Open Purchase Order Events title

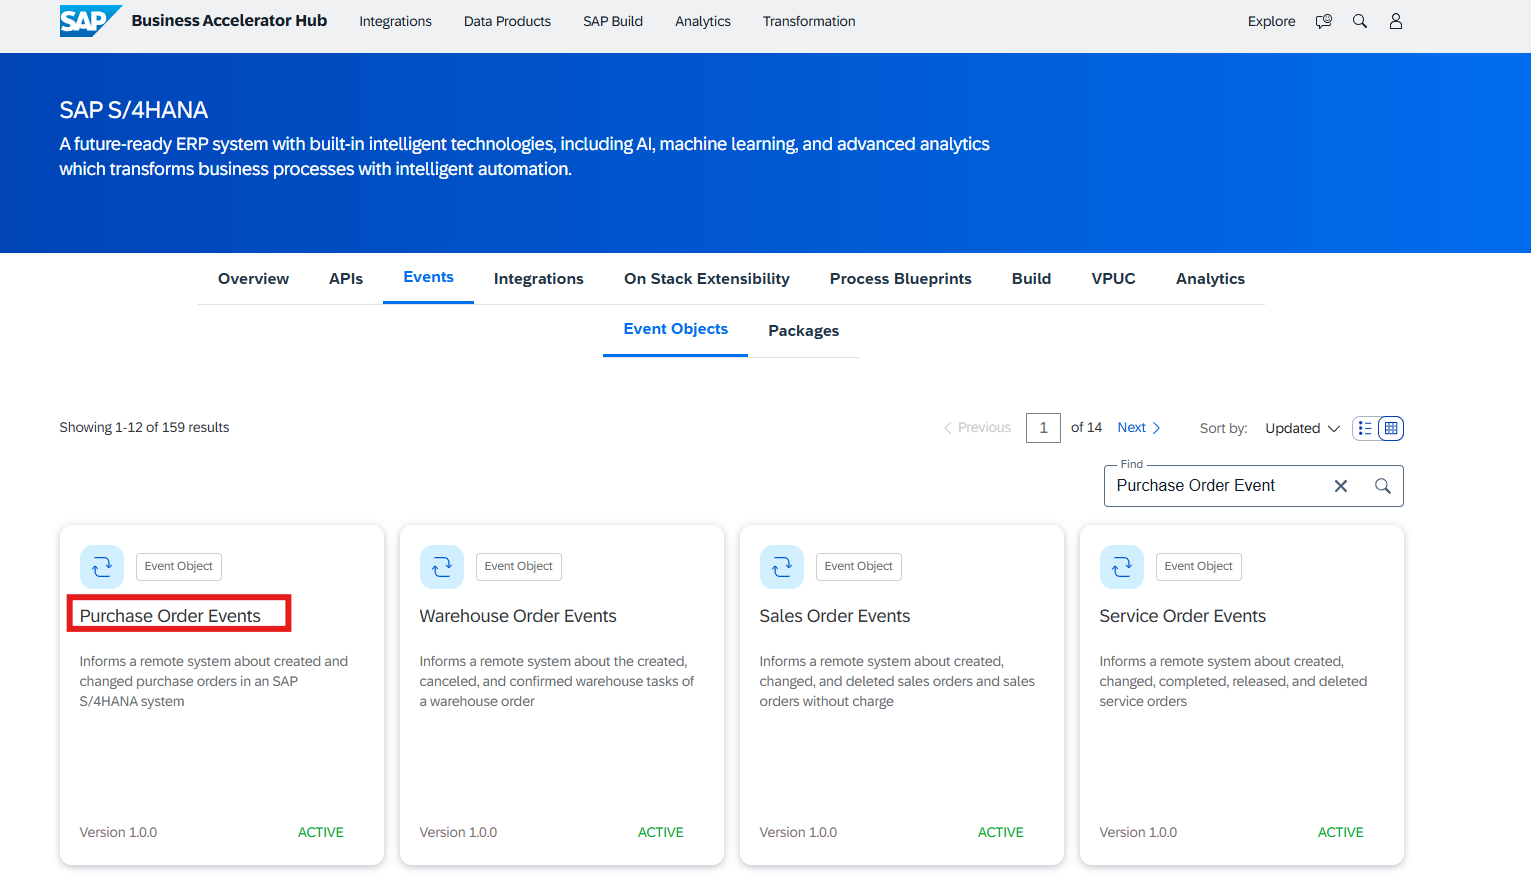tap(170, 616)
